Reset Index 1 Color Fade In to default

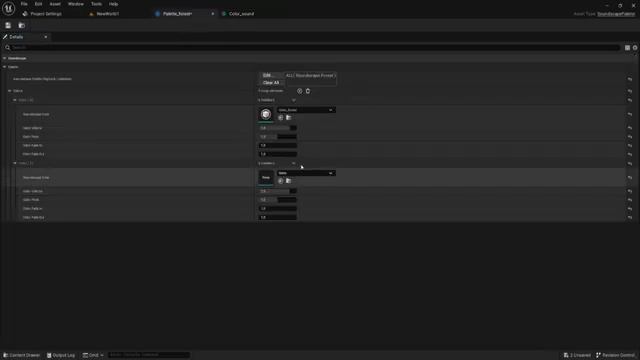[x=630, y=209]
